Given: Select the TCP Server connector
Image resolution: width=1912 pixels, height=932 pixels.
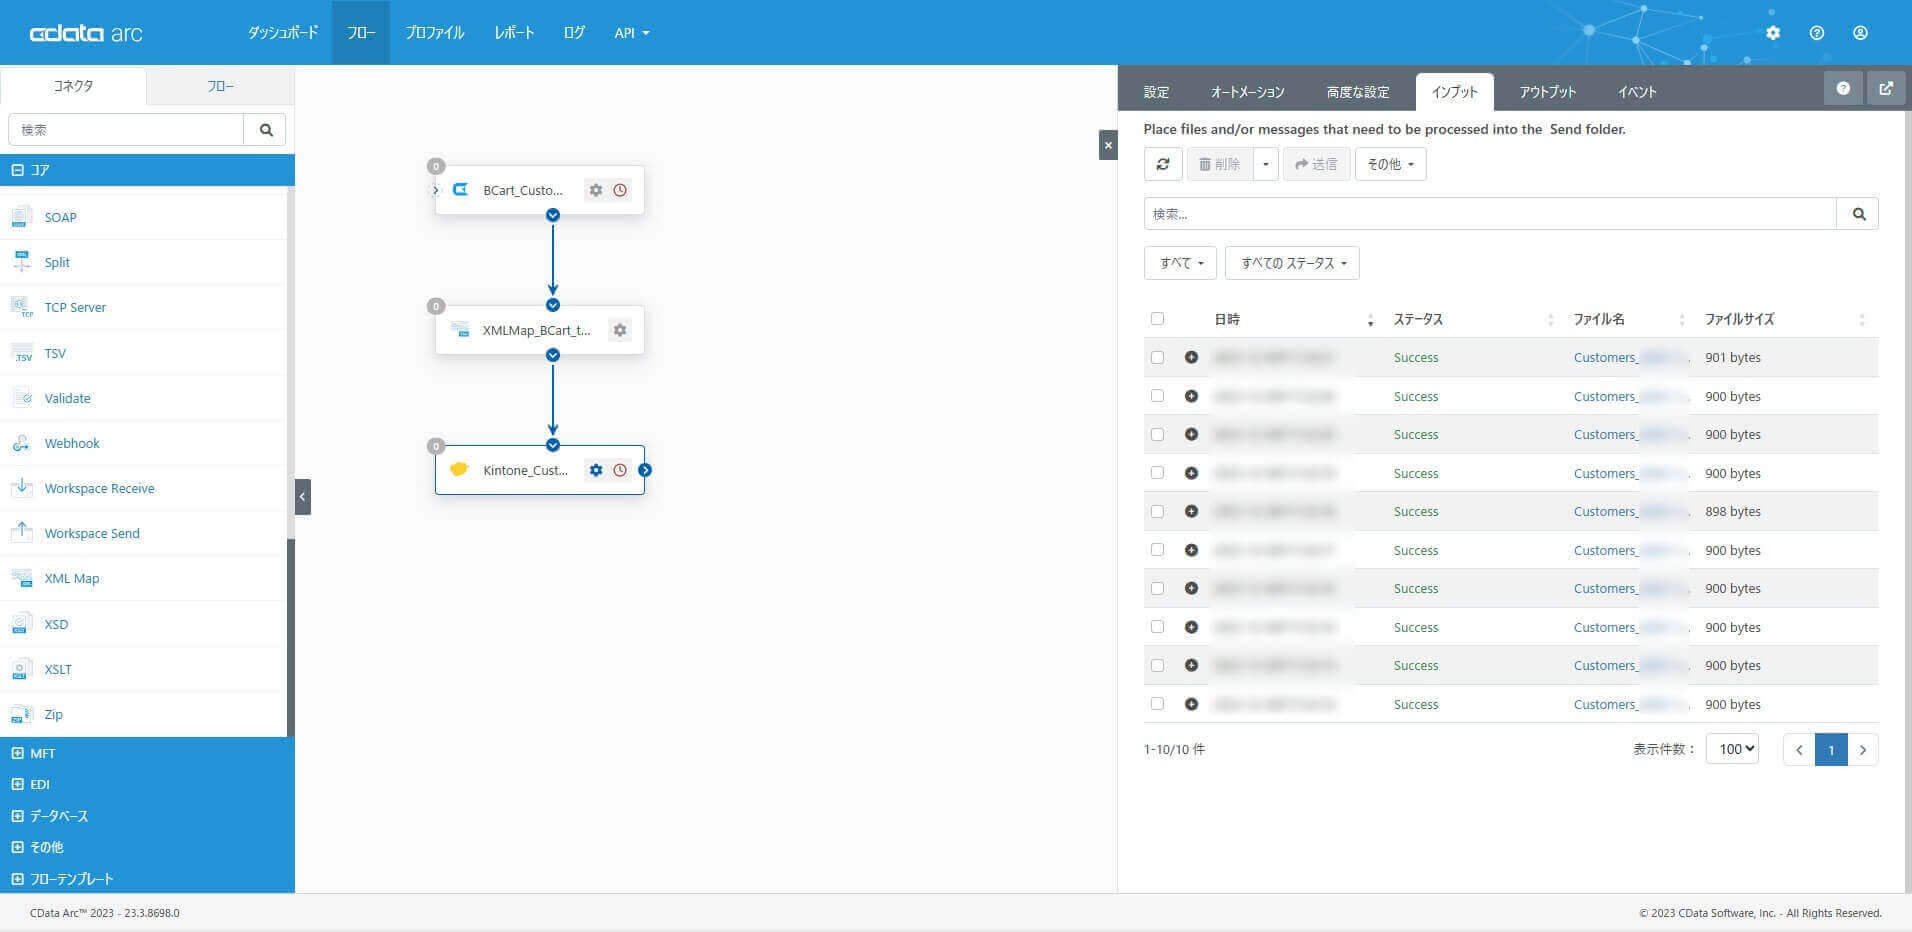Looking at the screenshot, I should 75,307.
